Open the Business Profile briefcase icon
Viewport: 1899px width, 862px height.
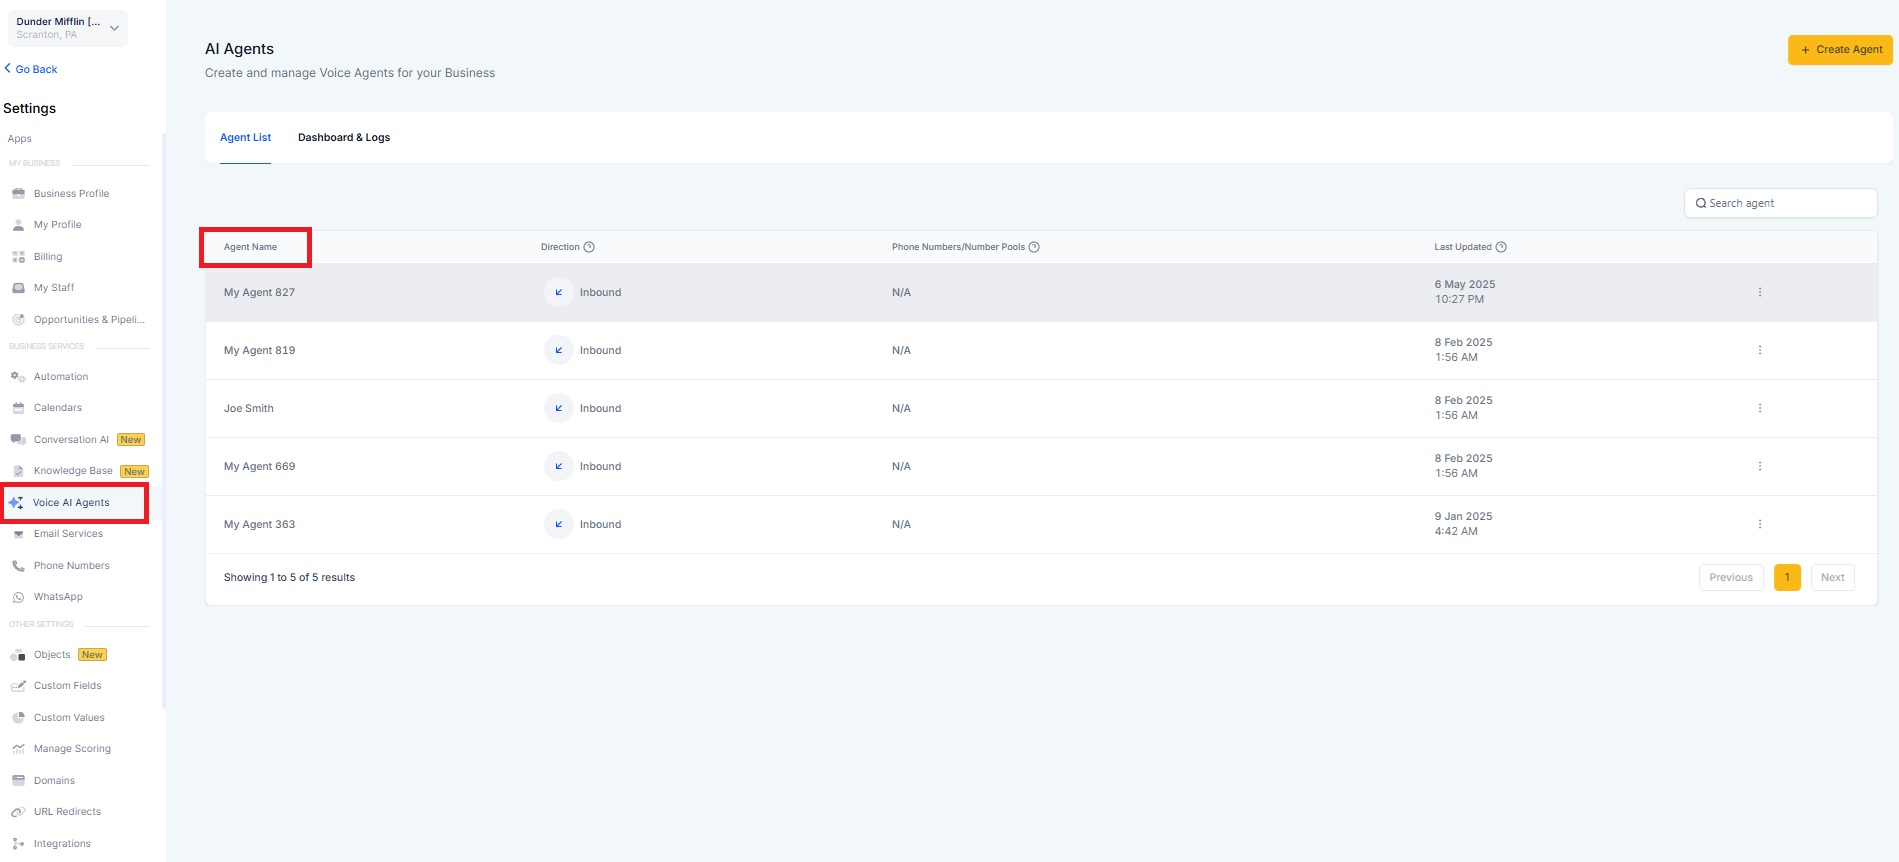18,193
